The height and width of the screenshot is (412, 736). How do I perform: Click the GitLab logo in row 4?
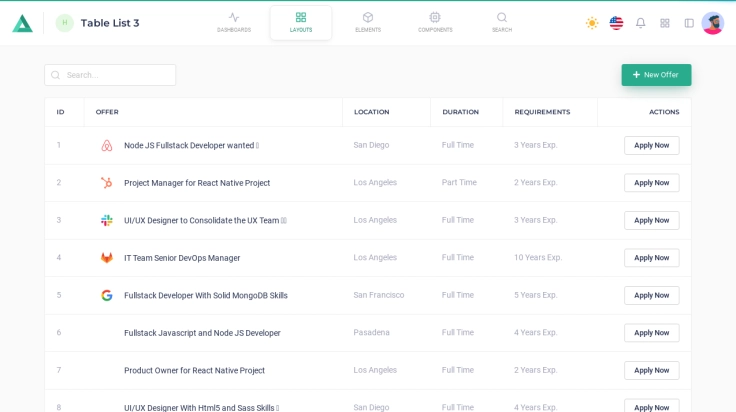pos(107,258)
